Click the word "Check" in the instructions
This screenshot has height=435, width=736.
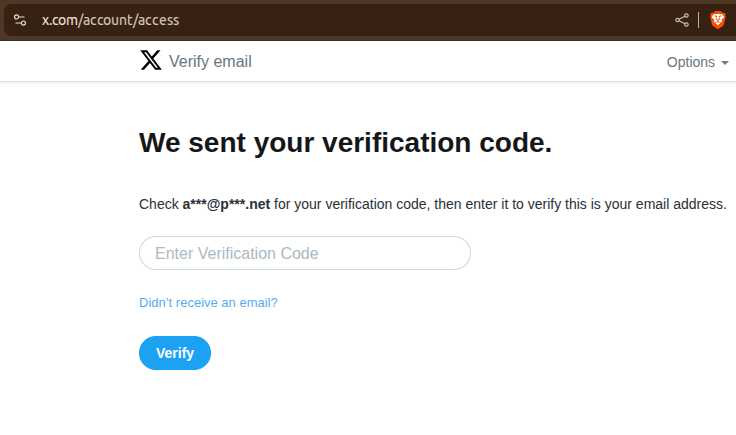pos(158,205)
